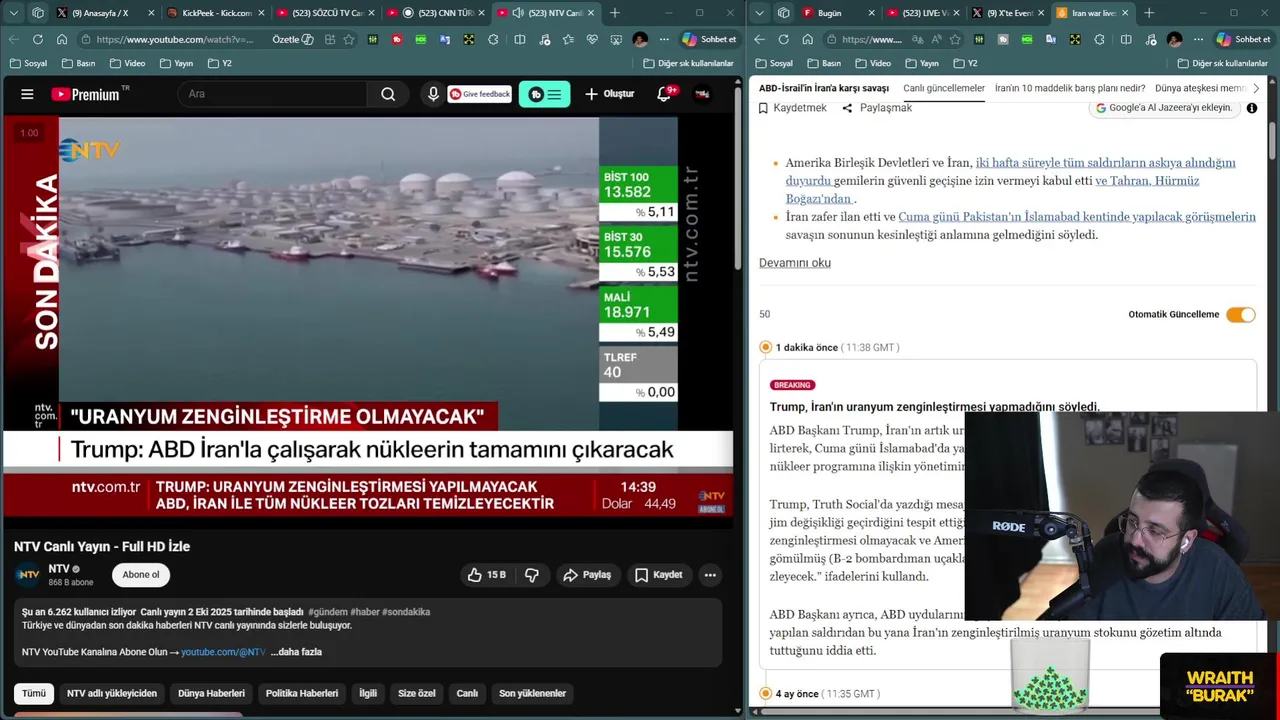
Task: Switch to the CNN TÜRK tab
Action: [x=437, y=13]
